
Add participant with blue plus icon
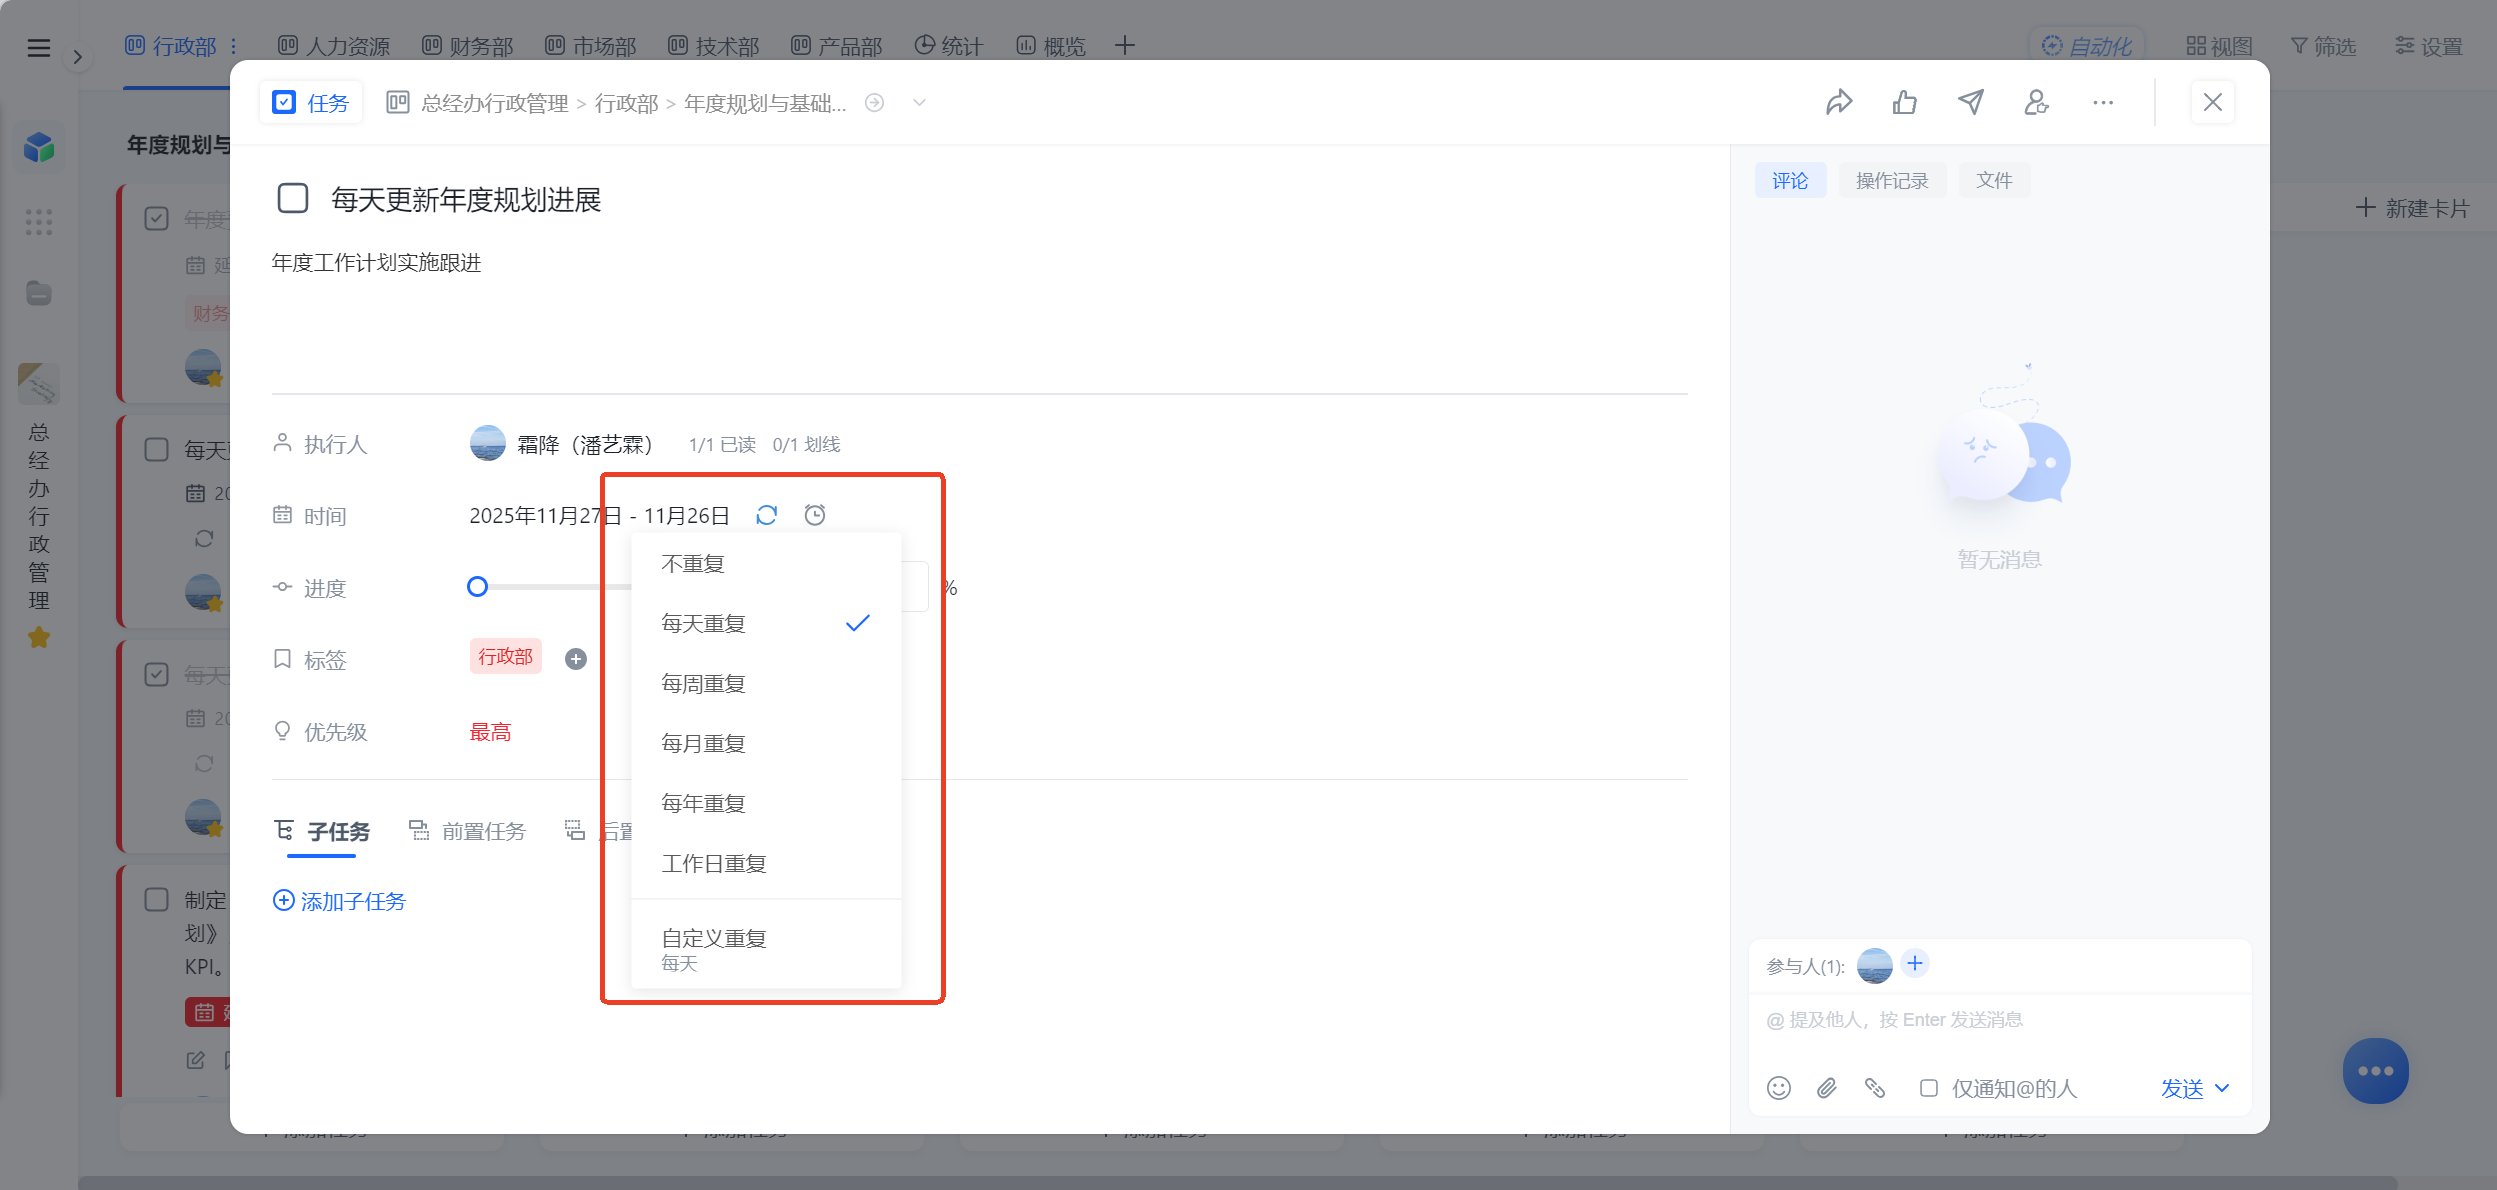(x=1915, y=964)
